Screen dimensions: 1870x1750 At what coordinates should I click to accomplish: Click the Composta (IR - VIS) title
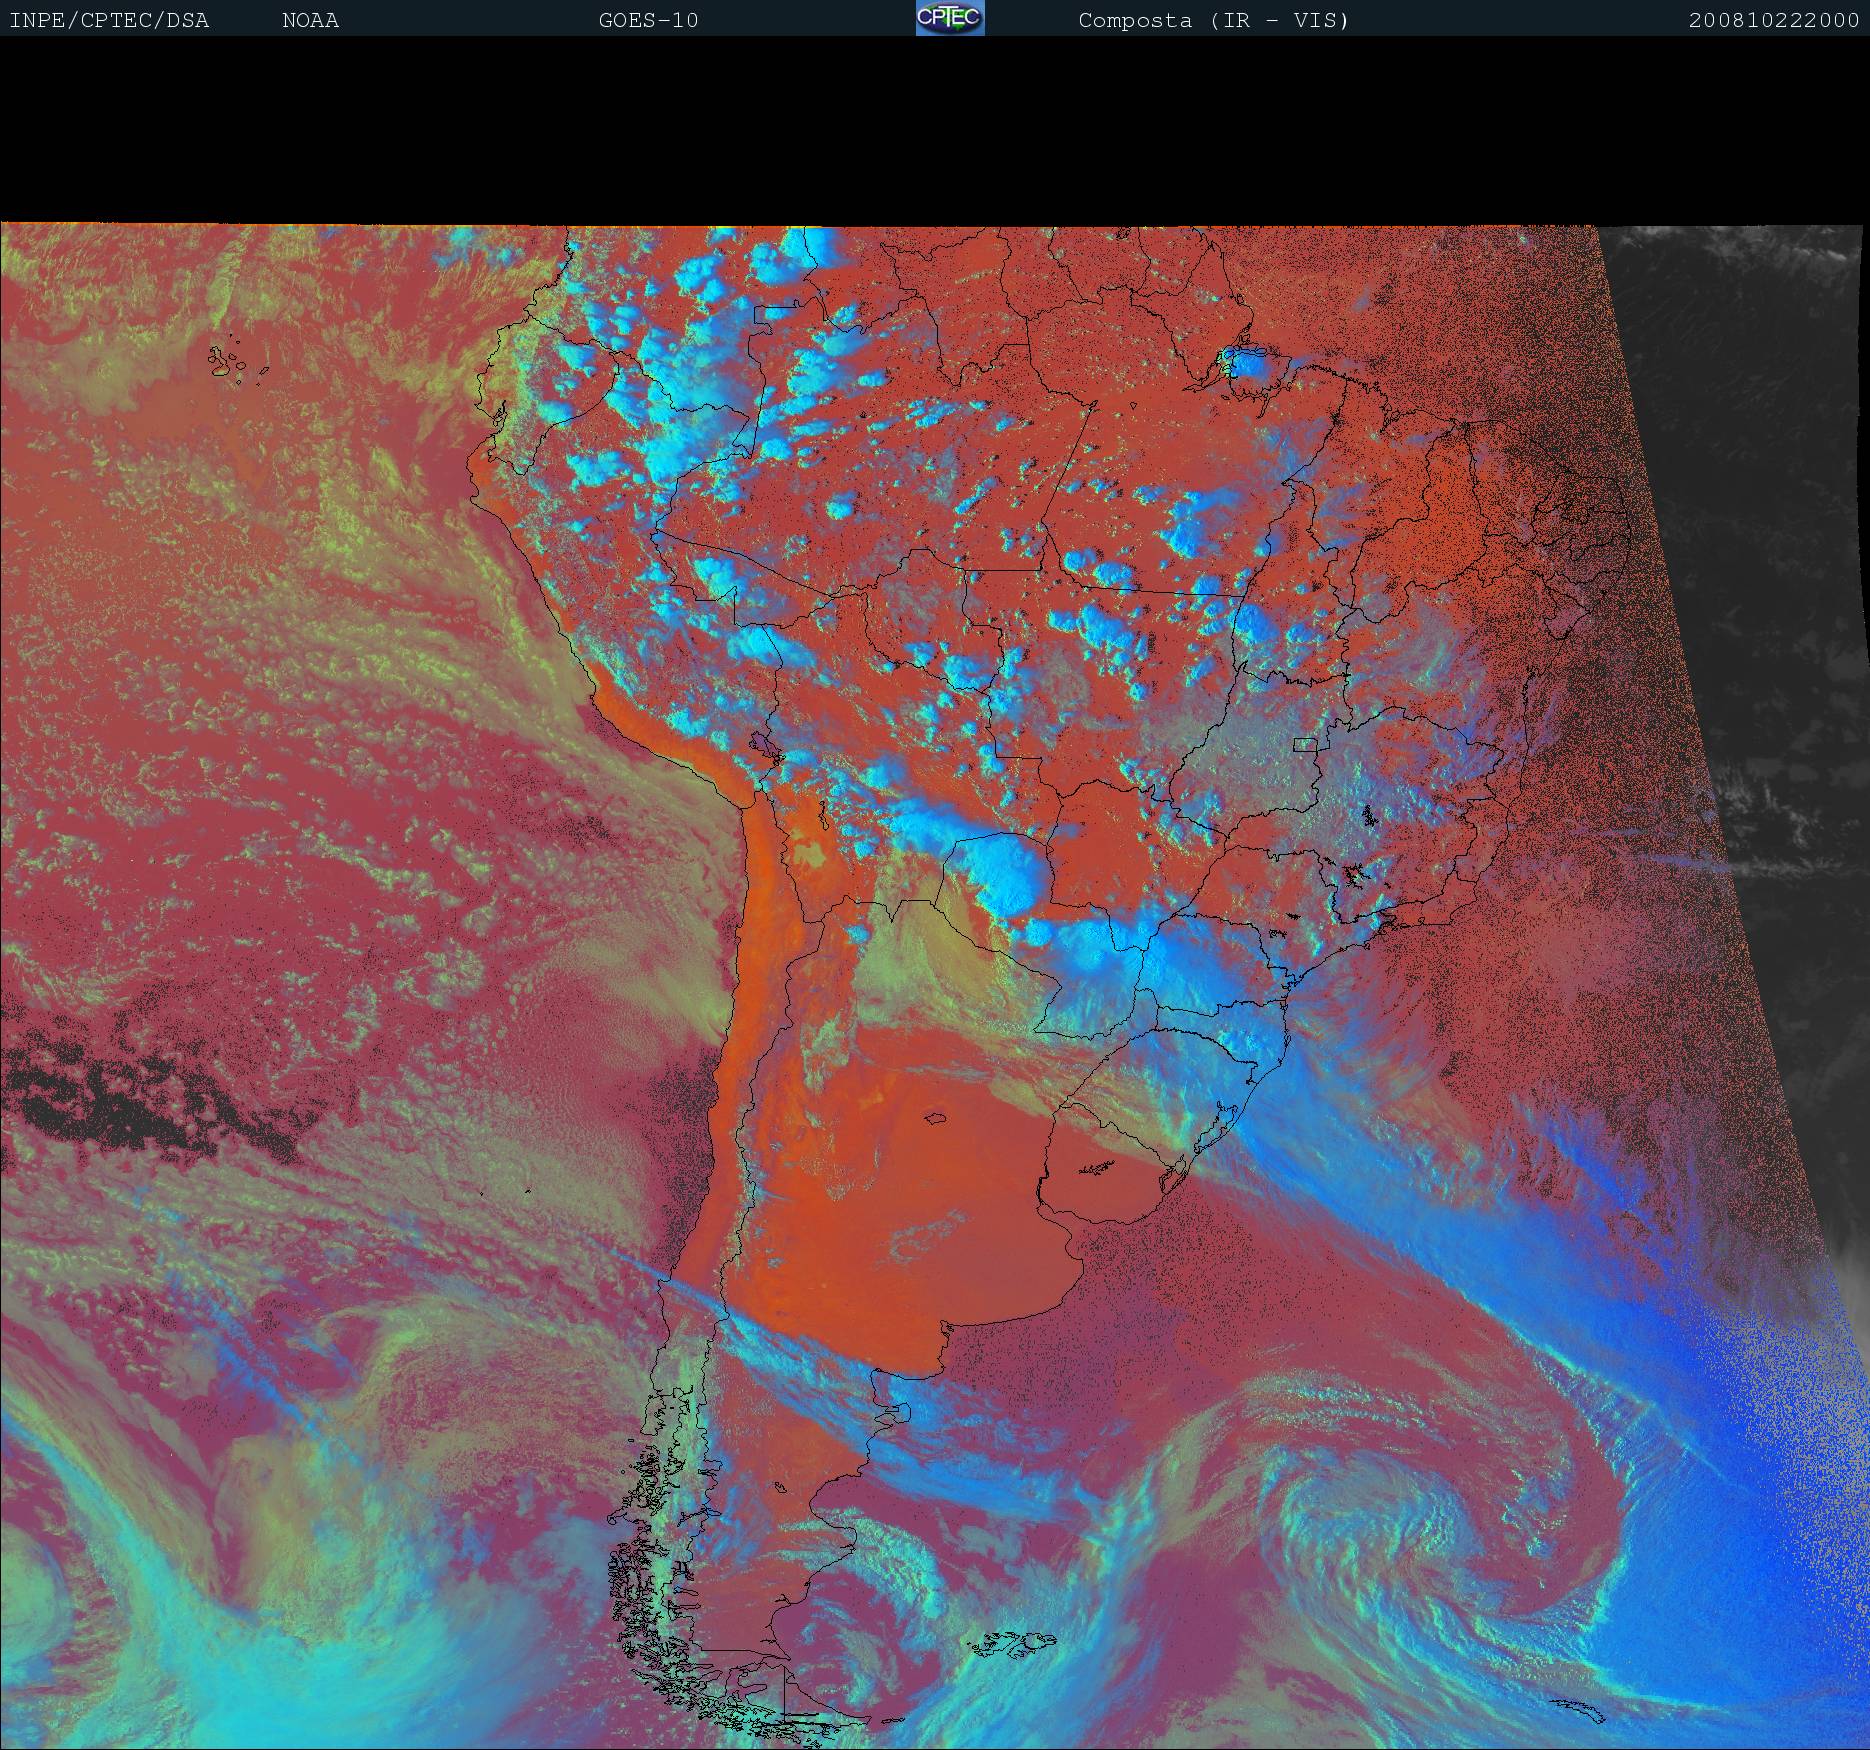(1213, 20)
